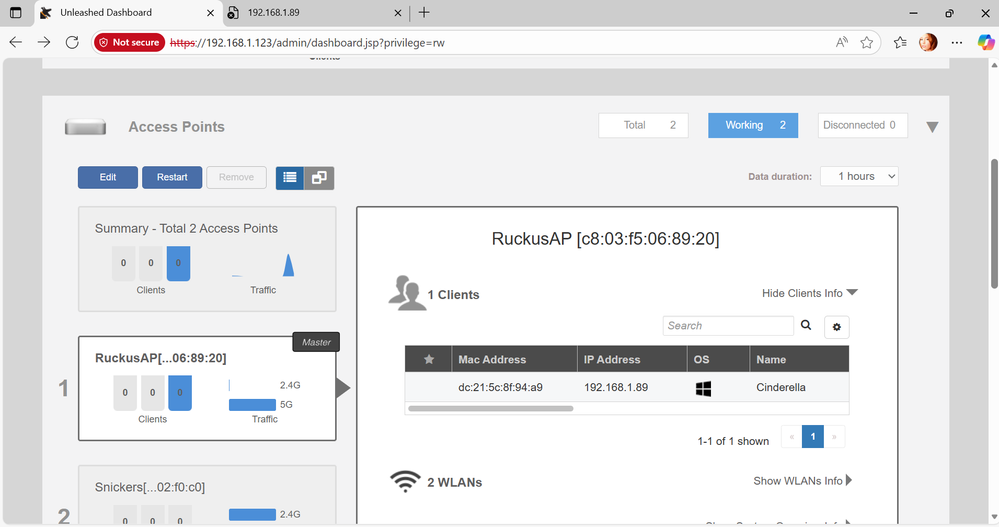Viewport: 999px width, 527px height.
Task: Click MAC address dc:21:5c:8f:94:a9
Action: tap(500, 387)
